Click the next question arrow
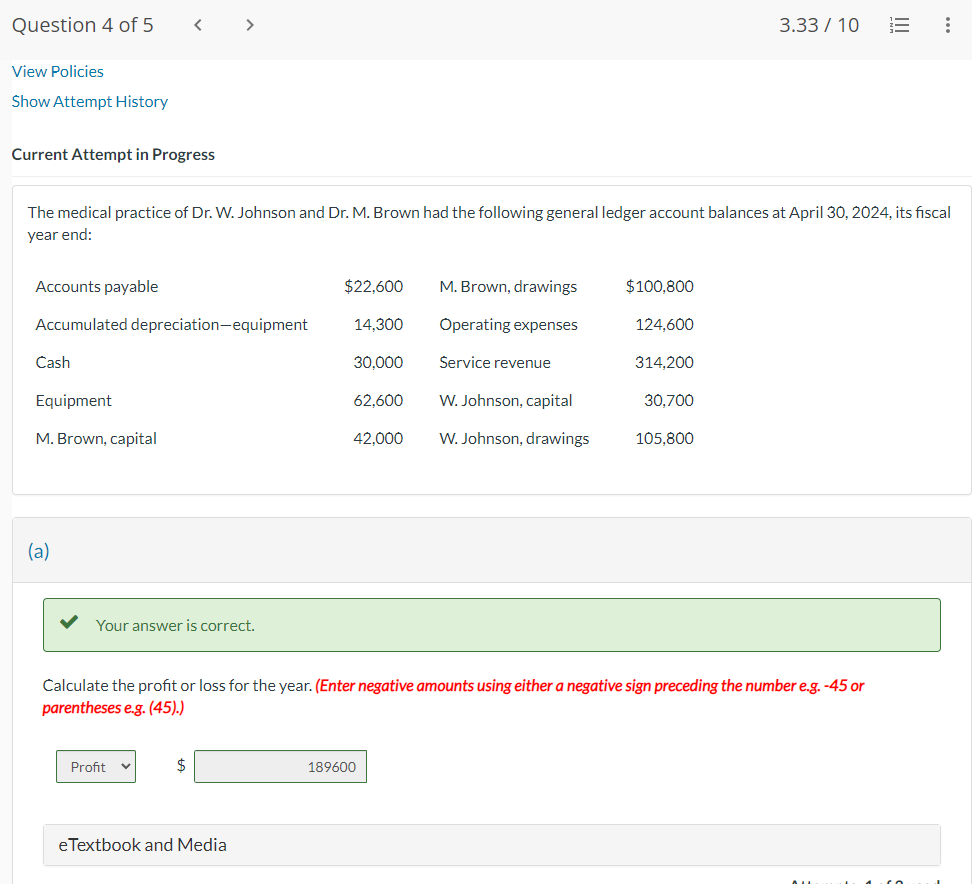 [x=249, y=25]
